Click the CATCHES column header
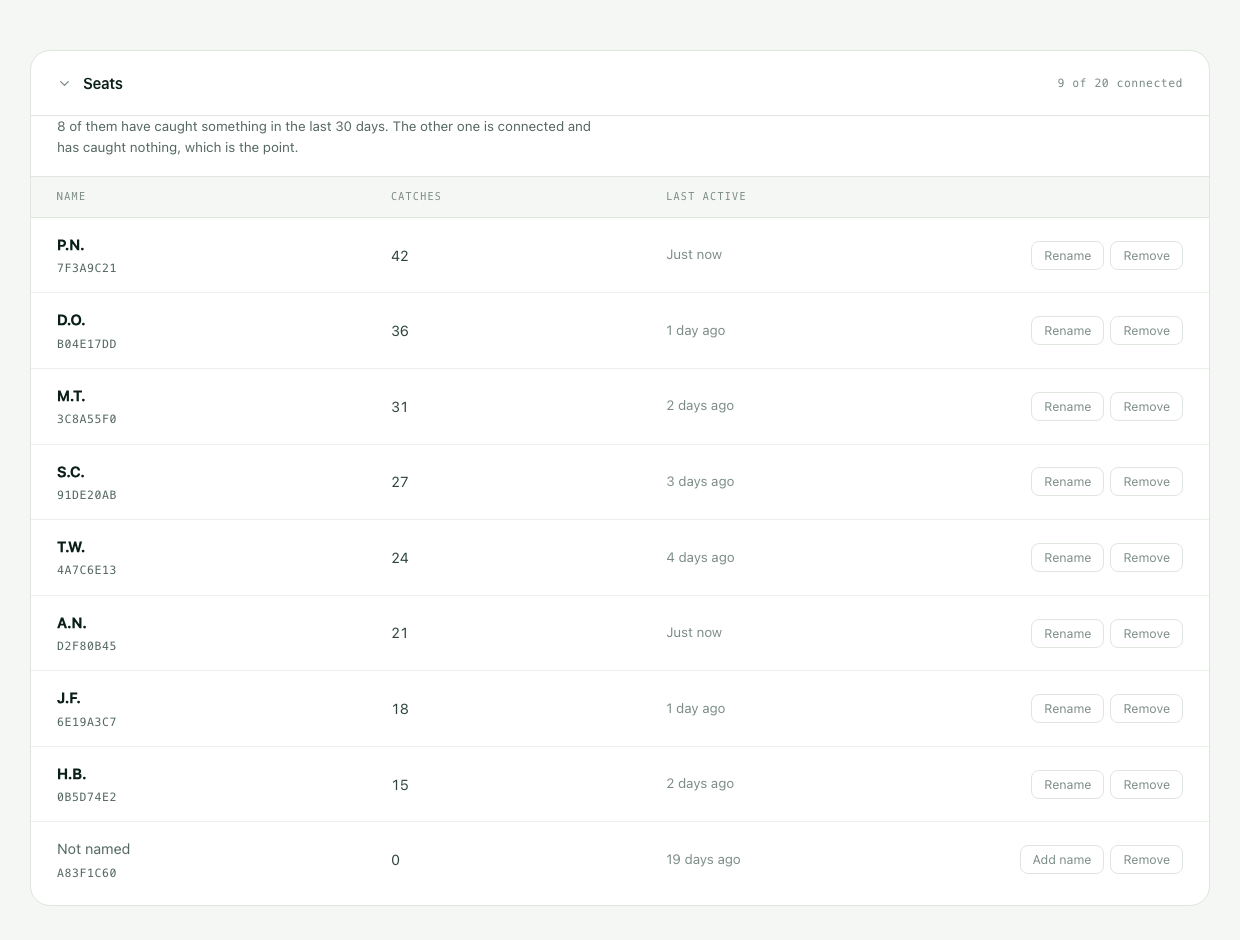 tap(416, 196)
